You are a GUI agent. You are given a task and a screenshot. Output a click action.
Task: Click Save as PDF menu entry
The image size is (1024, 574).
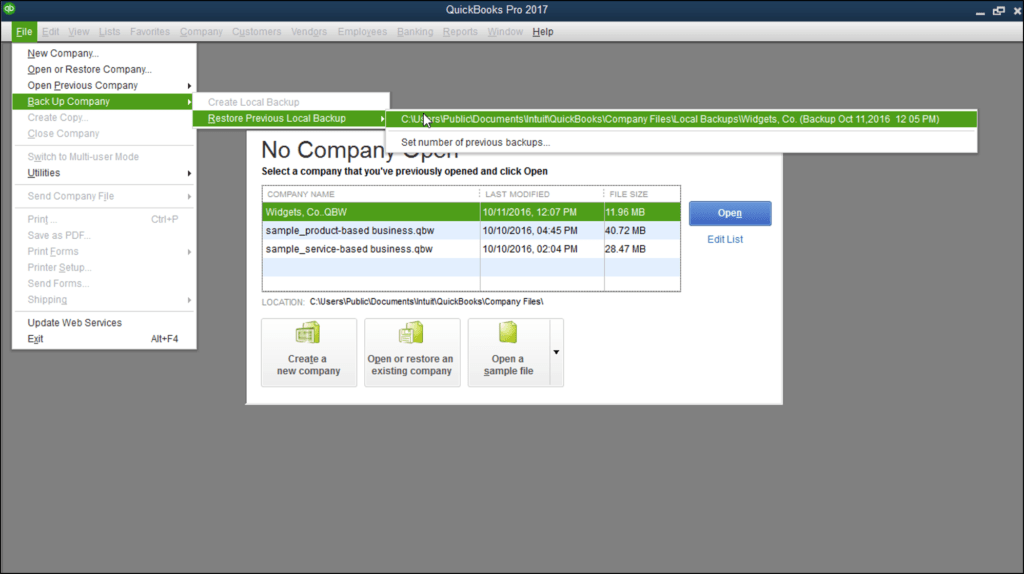pos(104,235)
